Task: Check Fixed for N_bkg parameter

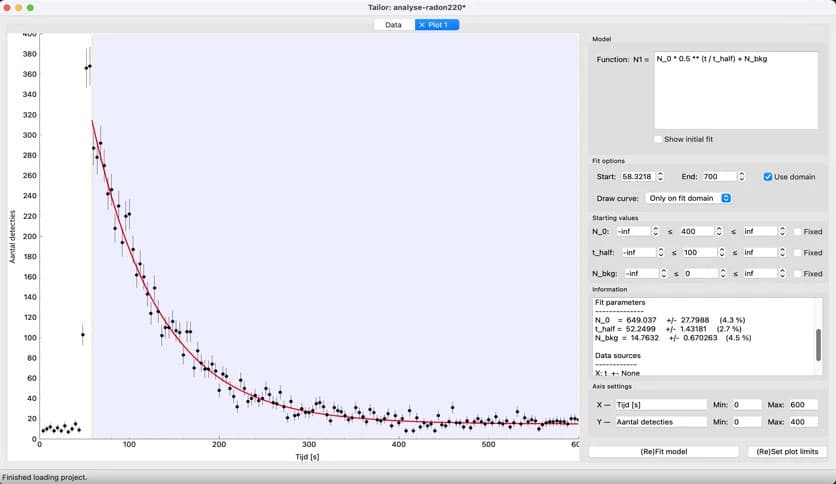Action: coord(798,273)
